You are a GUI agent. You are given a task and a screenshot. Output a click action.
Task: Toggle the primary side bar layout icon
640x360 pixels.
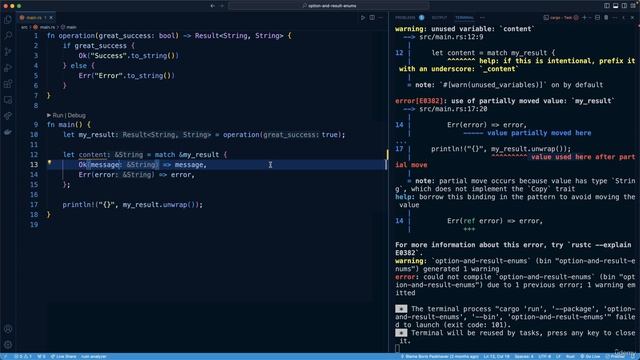coord(607,6)
